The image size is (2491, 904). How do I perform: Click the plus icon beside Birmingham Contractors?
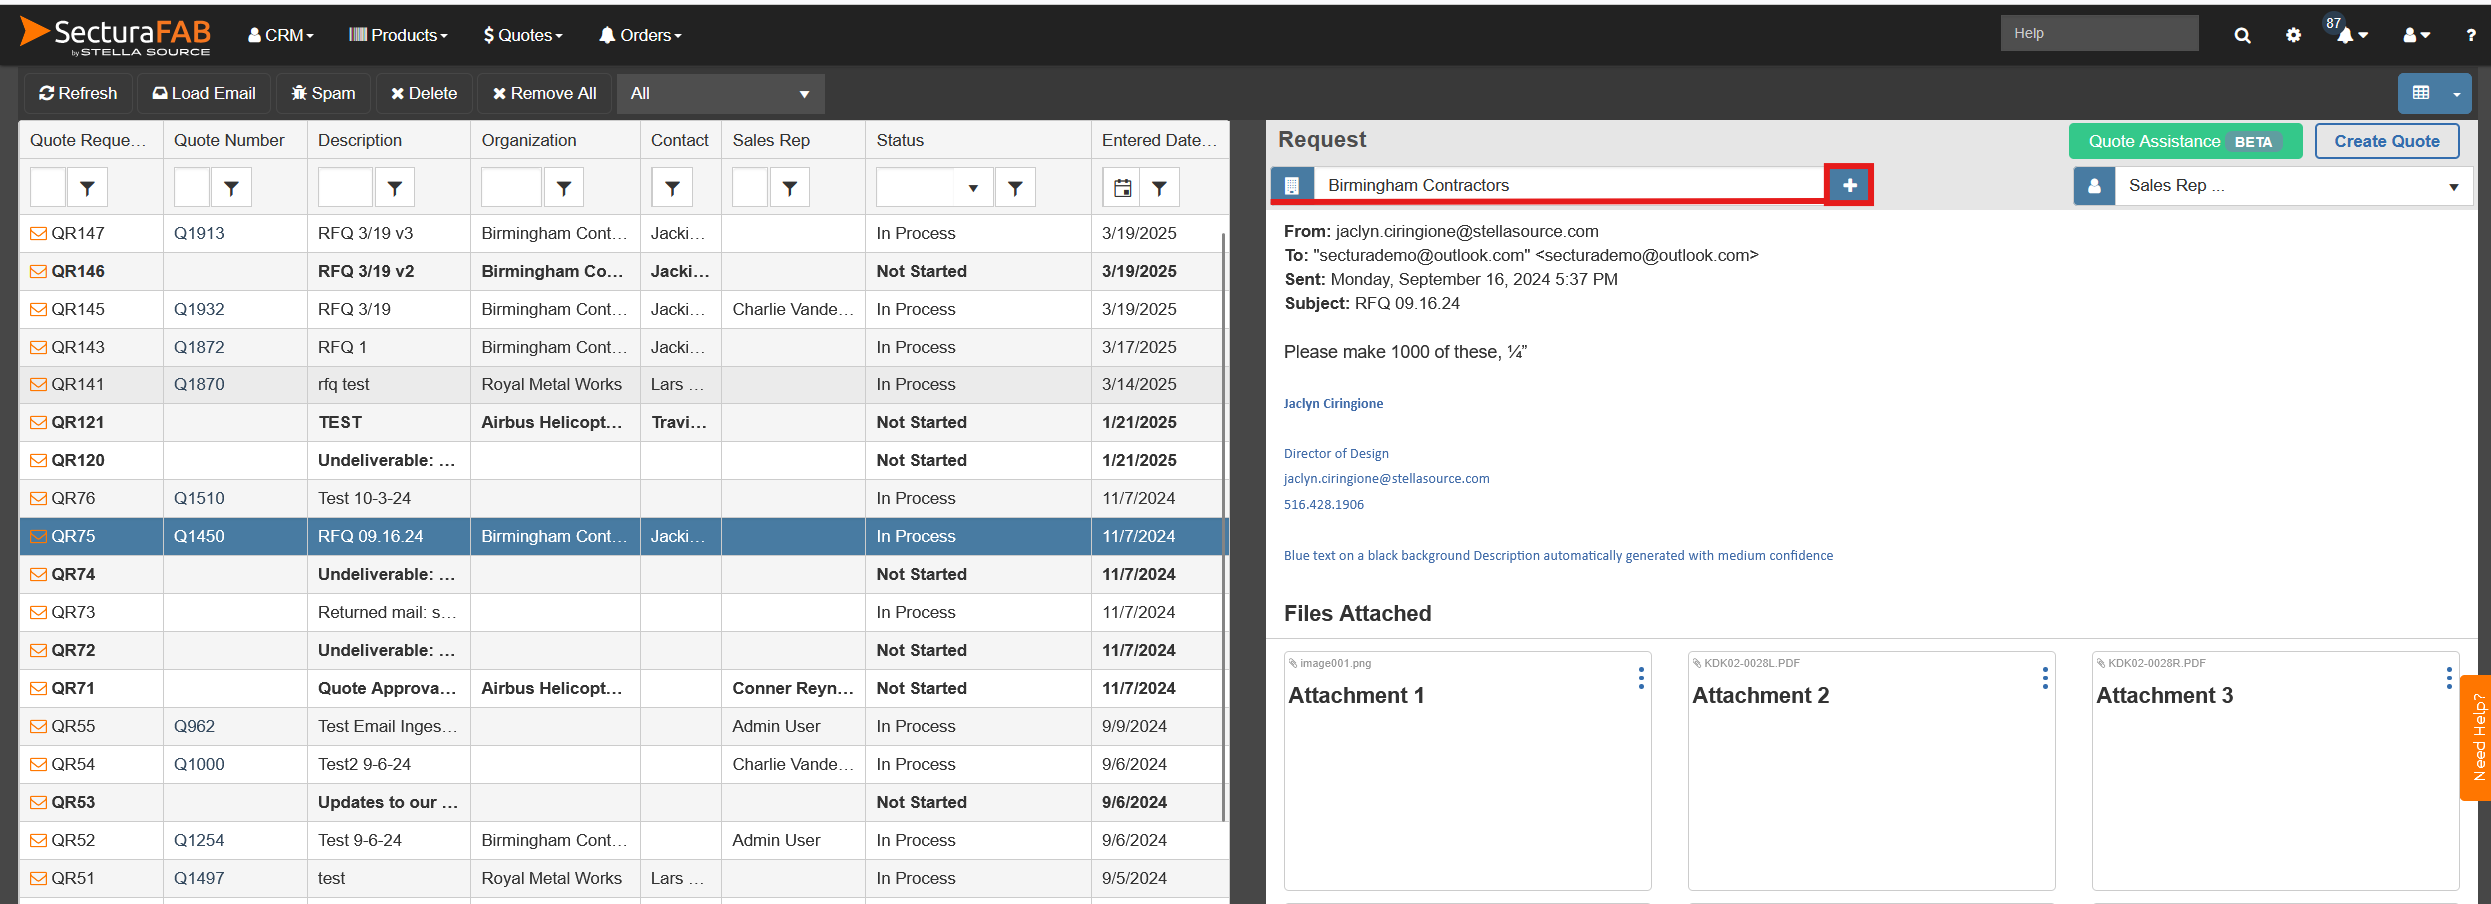1849,185
